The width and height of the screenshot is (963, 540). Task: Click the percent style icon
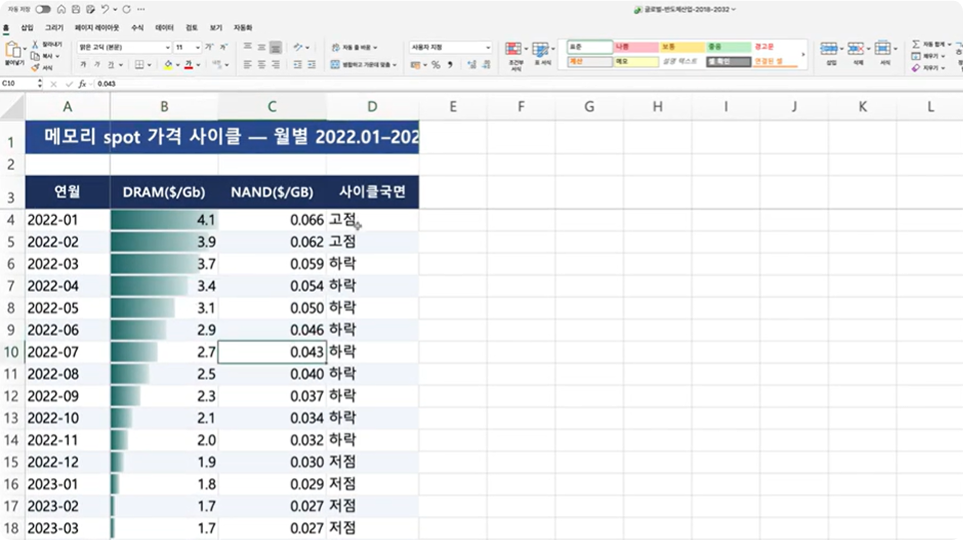pos(435,65)
